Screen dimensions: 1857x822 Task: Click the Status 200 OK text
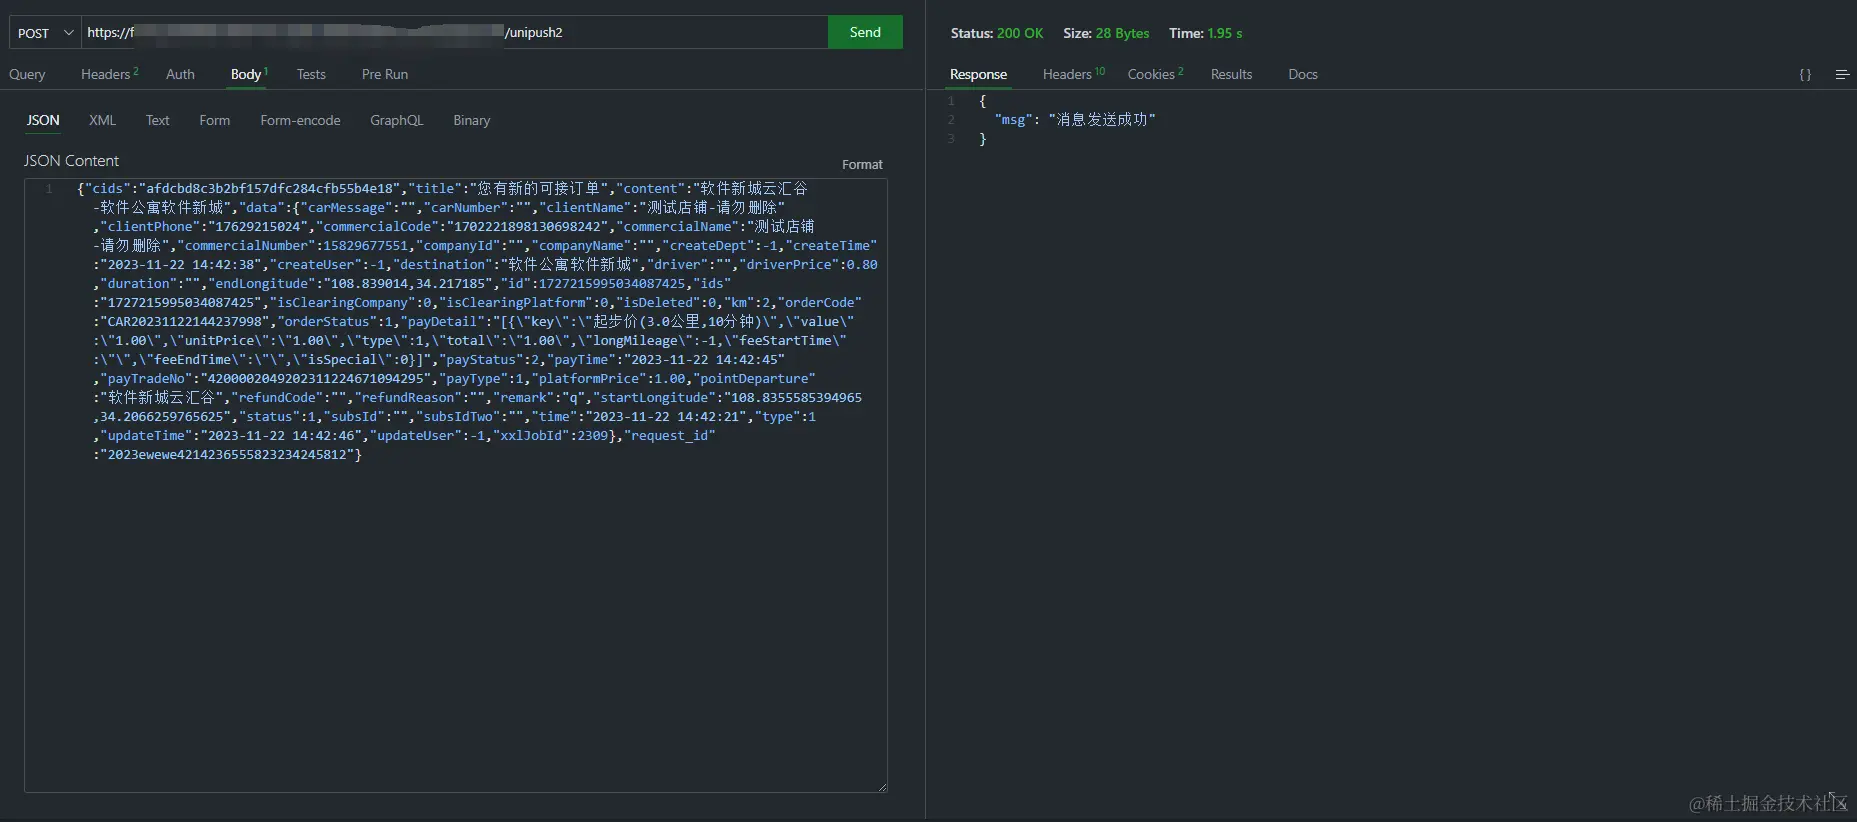pos(996,33)
